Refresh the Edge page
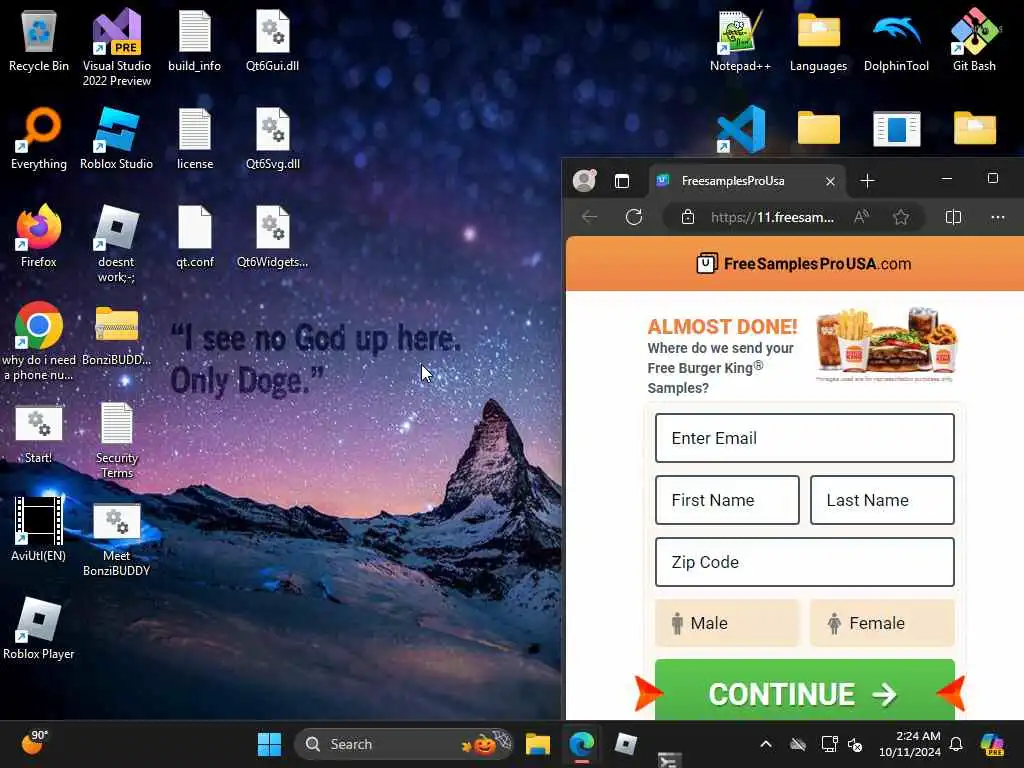This screenshot has width=1024, height=768. coord(633,217)
